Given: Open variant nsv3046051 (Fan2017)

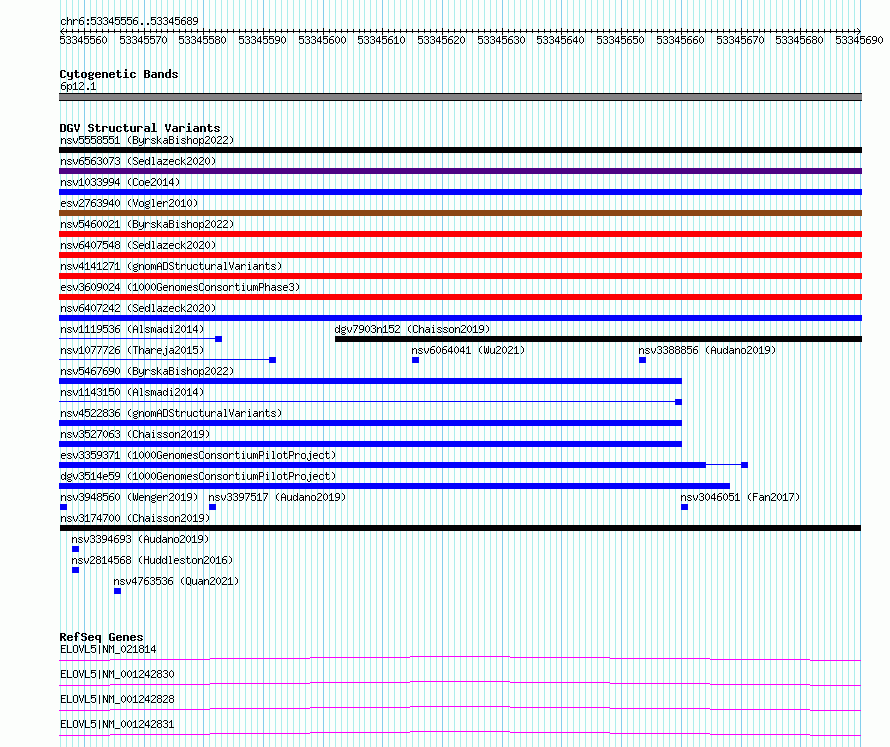Looking at the screenshot, I should click(x=740, y=497).
